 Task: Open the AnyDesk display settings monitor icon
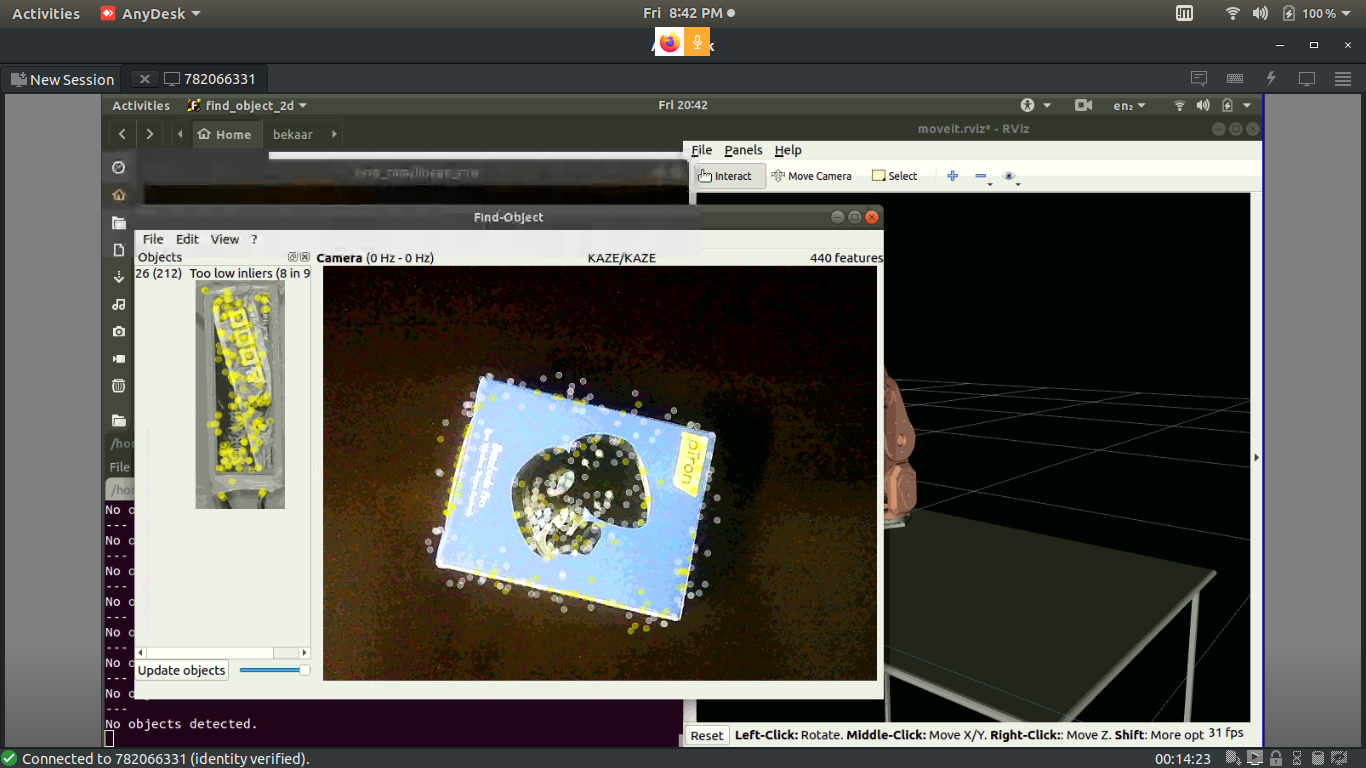1306,79
